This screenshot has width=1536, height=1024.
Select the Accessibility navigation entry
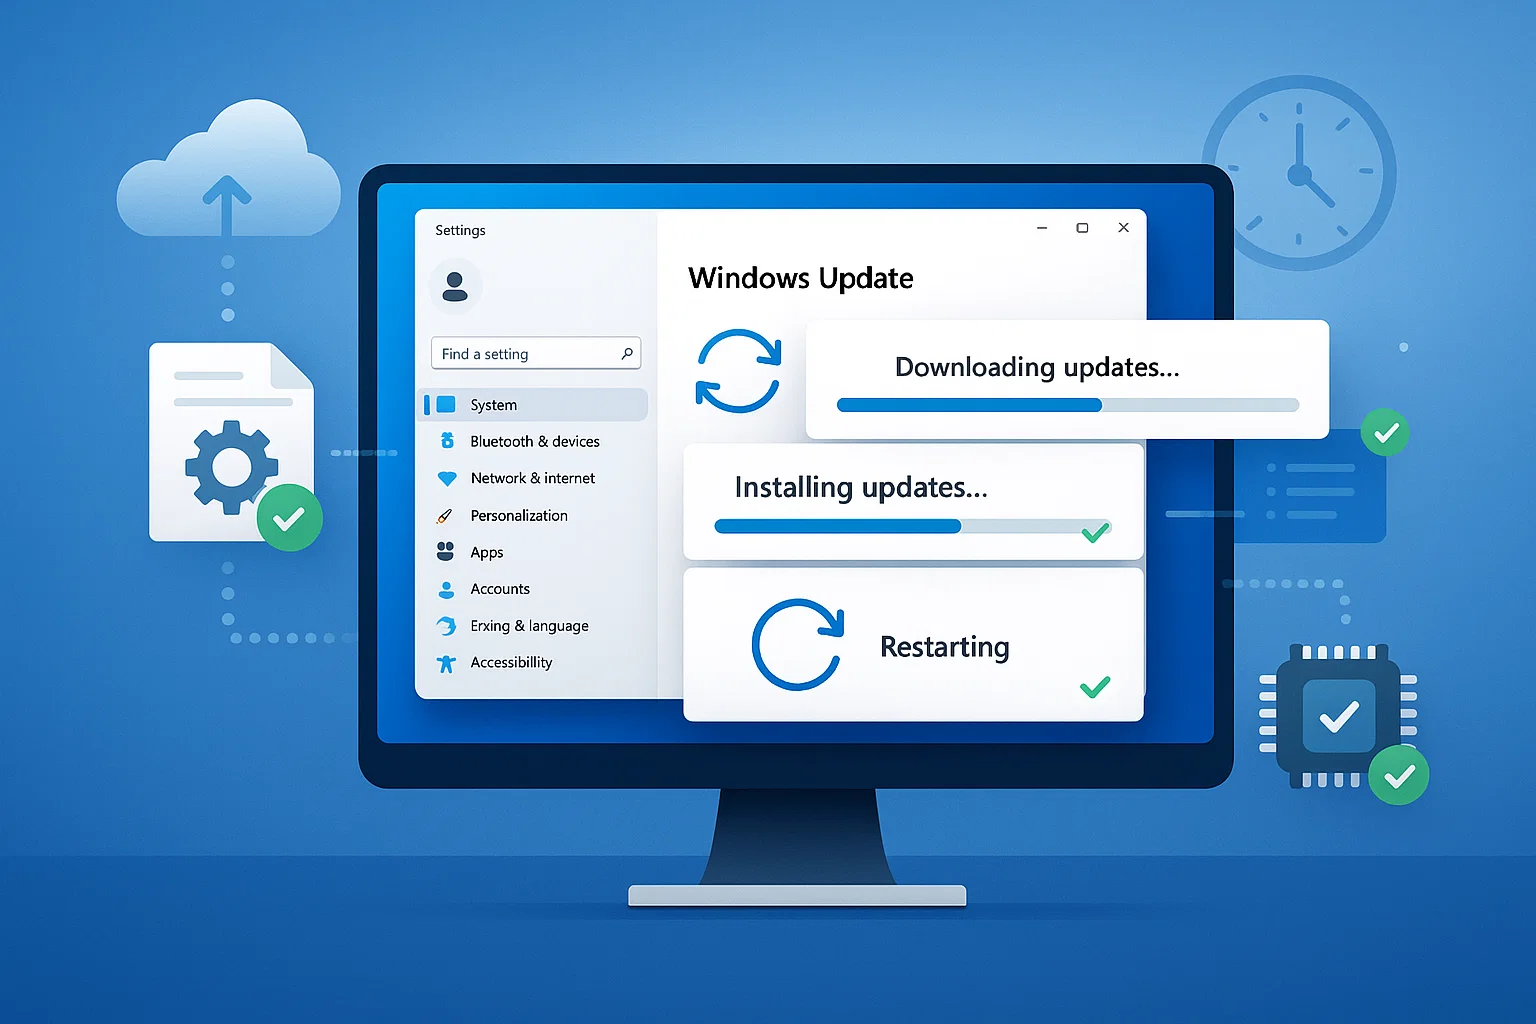(511, 662)
